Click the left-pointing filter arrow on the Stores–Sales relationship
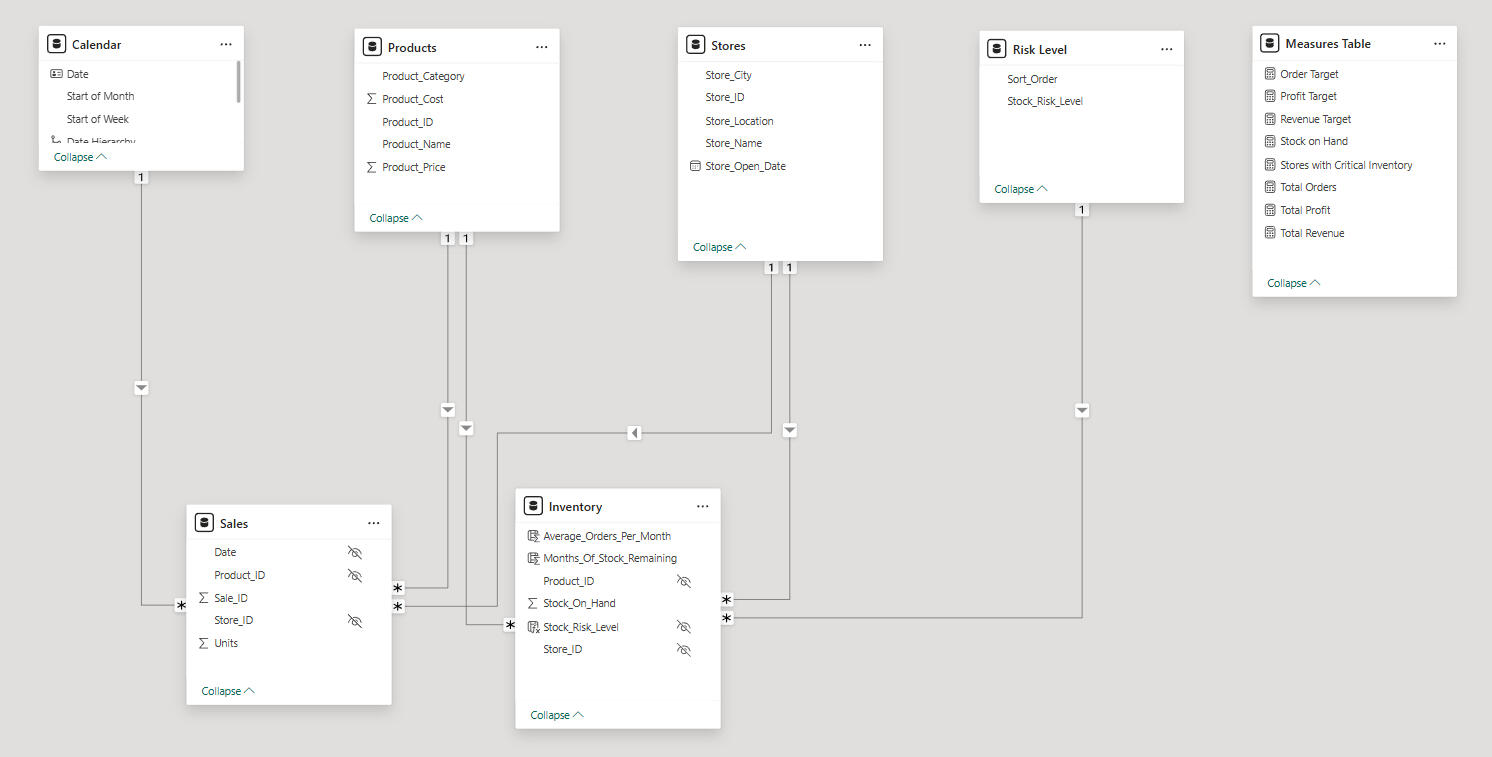The image size is (1492, 757). click(634, 433)
